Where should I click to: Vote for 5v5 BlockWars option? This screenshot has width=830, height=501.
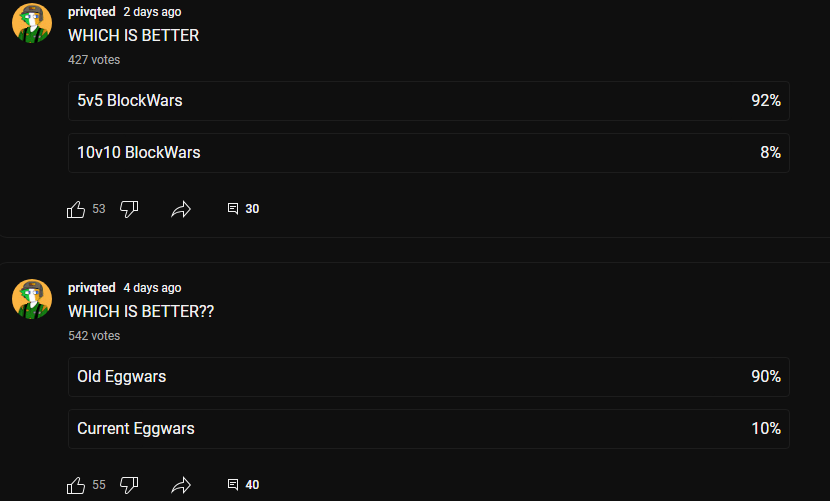[x=429, y=101]
